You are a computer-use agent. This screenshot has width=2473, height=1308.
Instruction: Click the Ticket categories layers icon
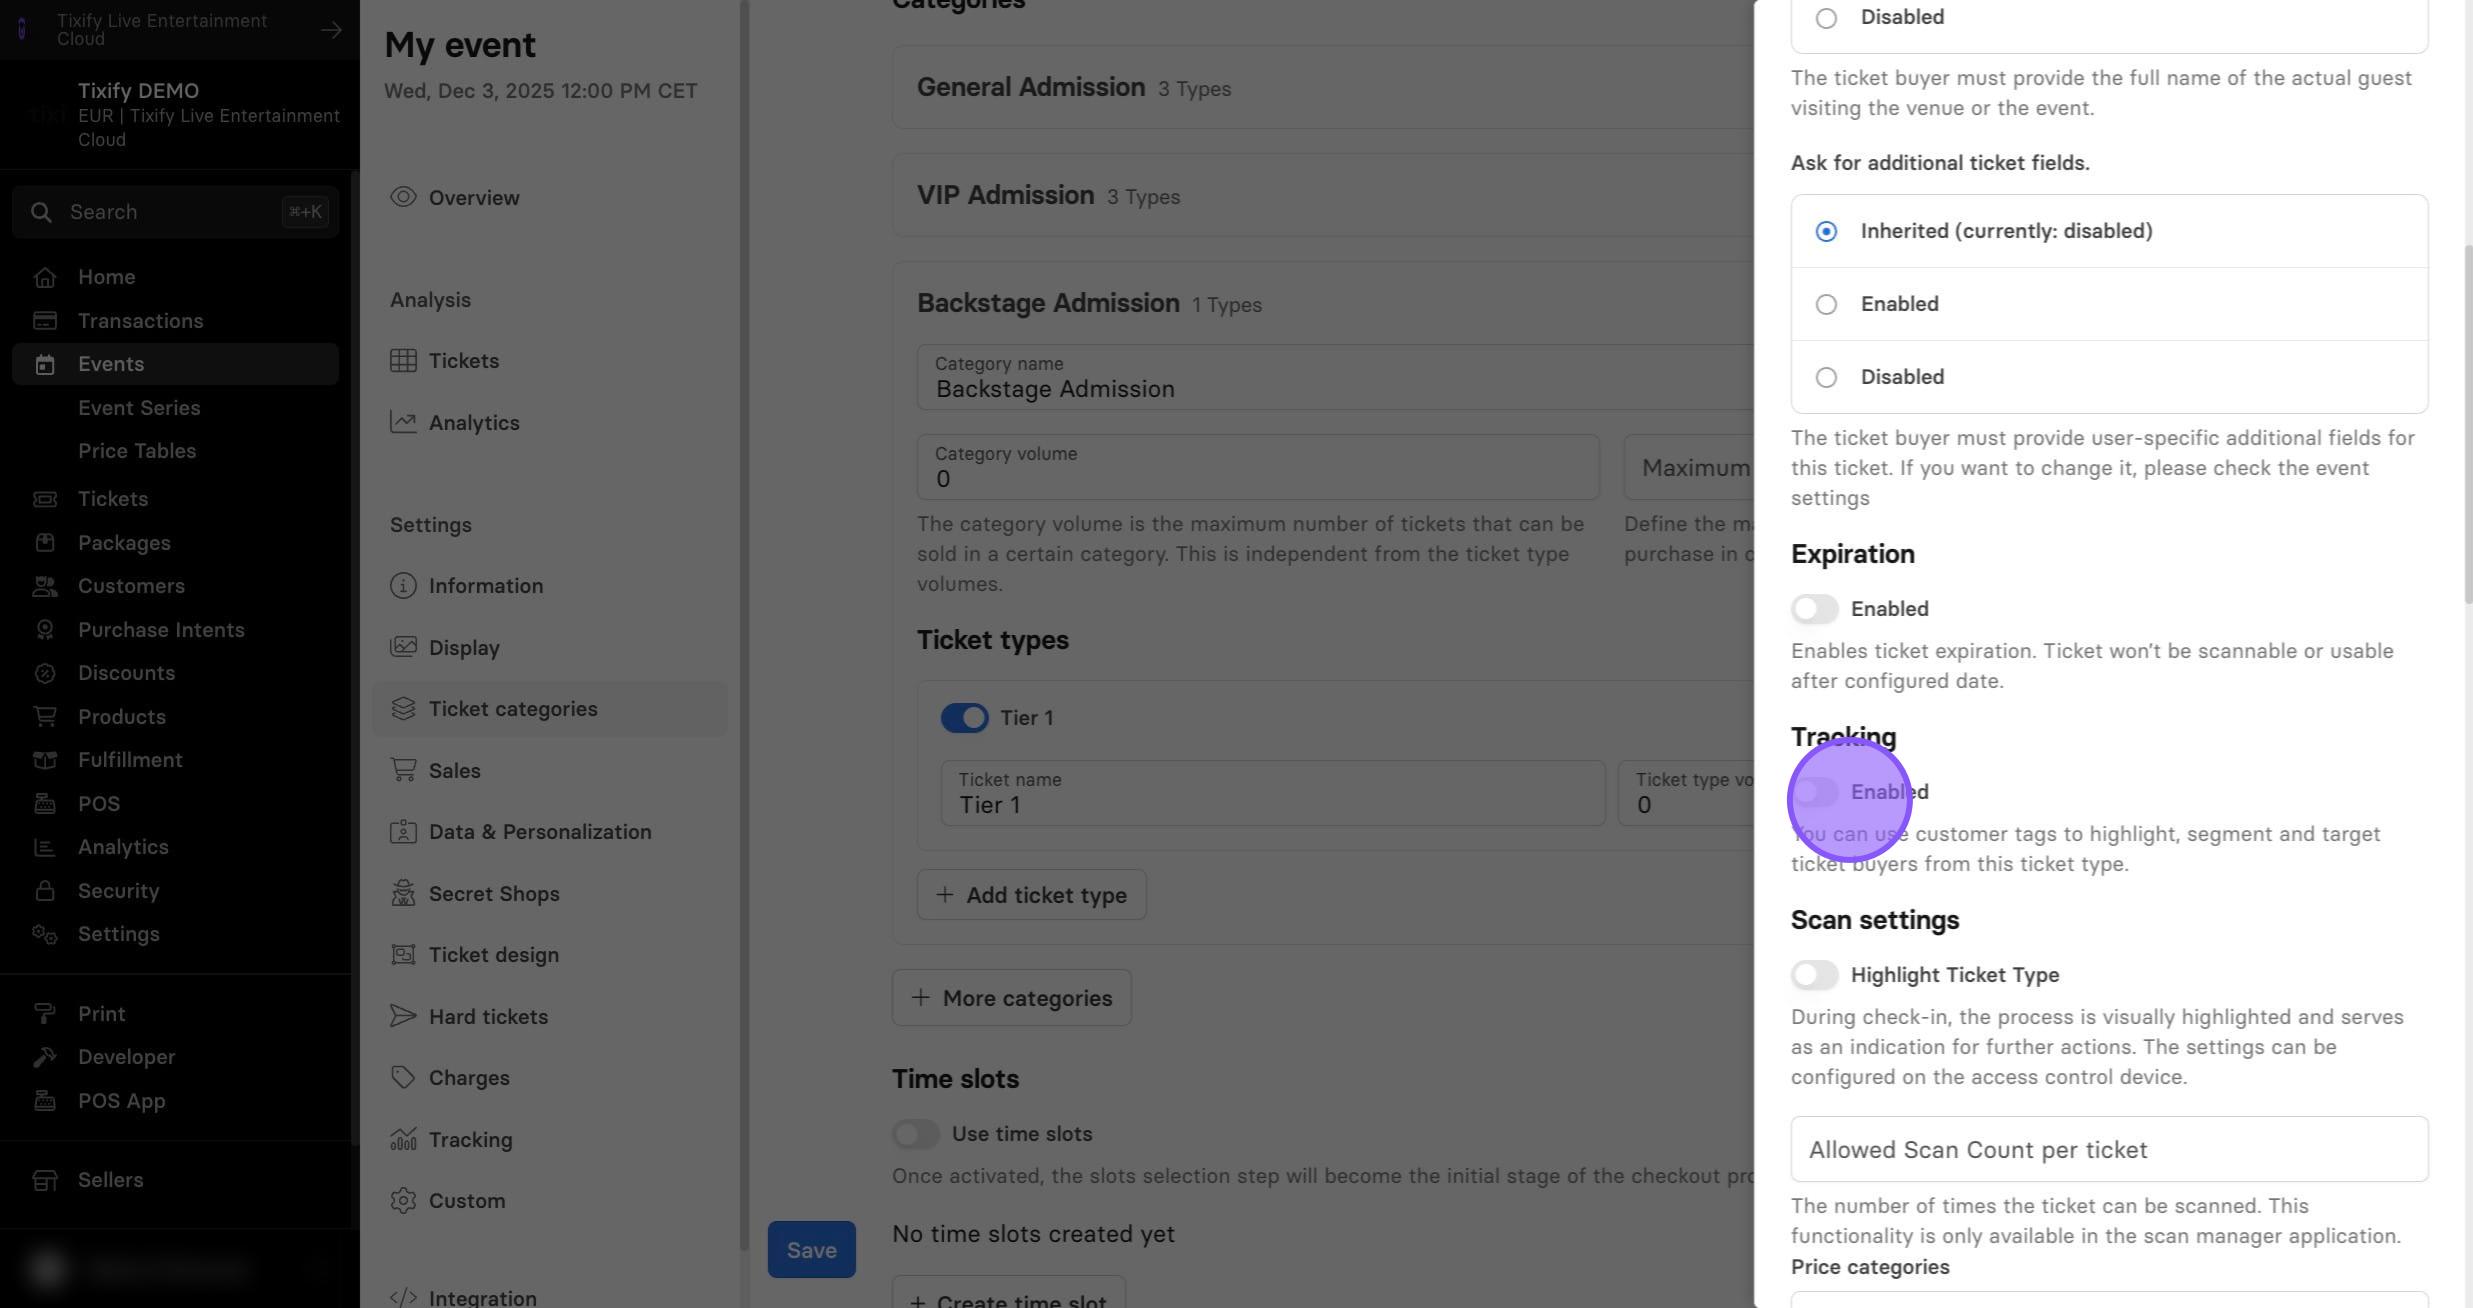[403, 709]
